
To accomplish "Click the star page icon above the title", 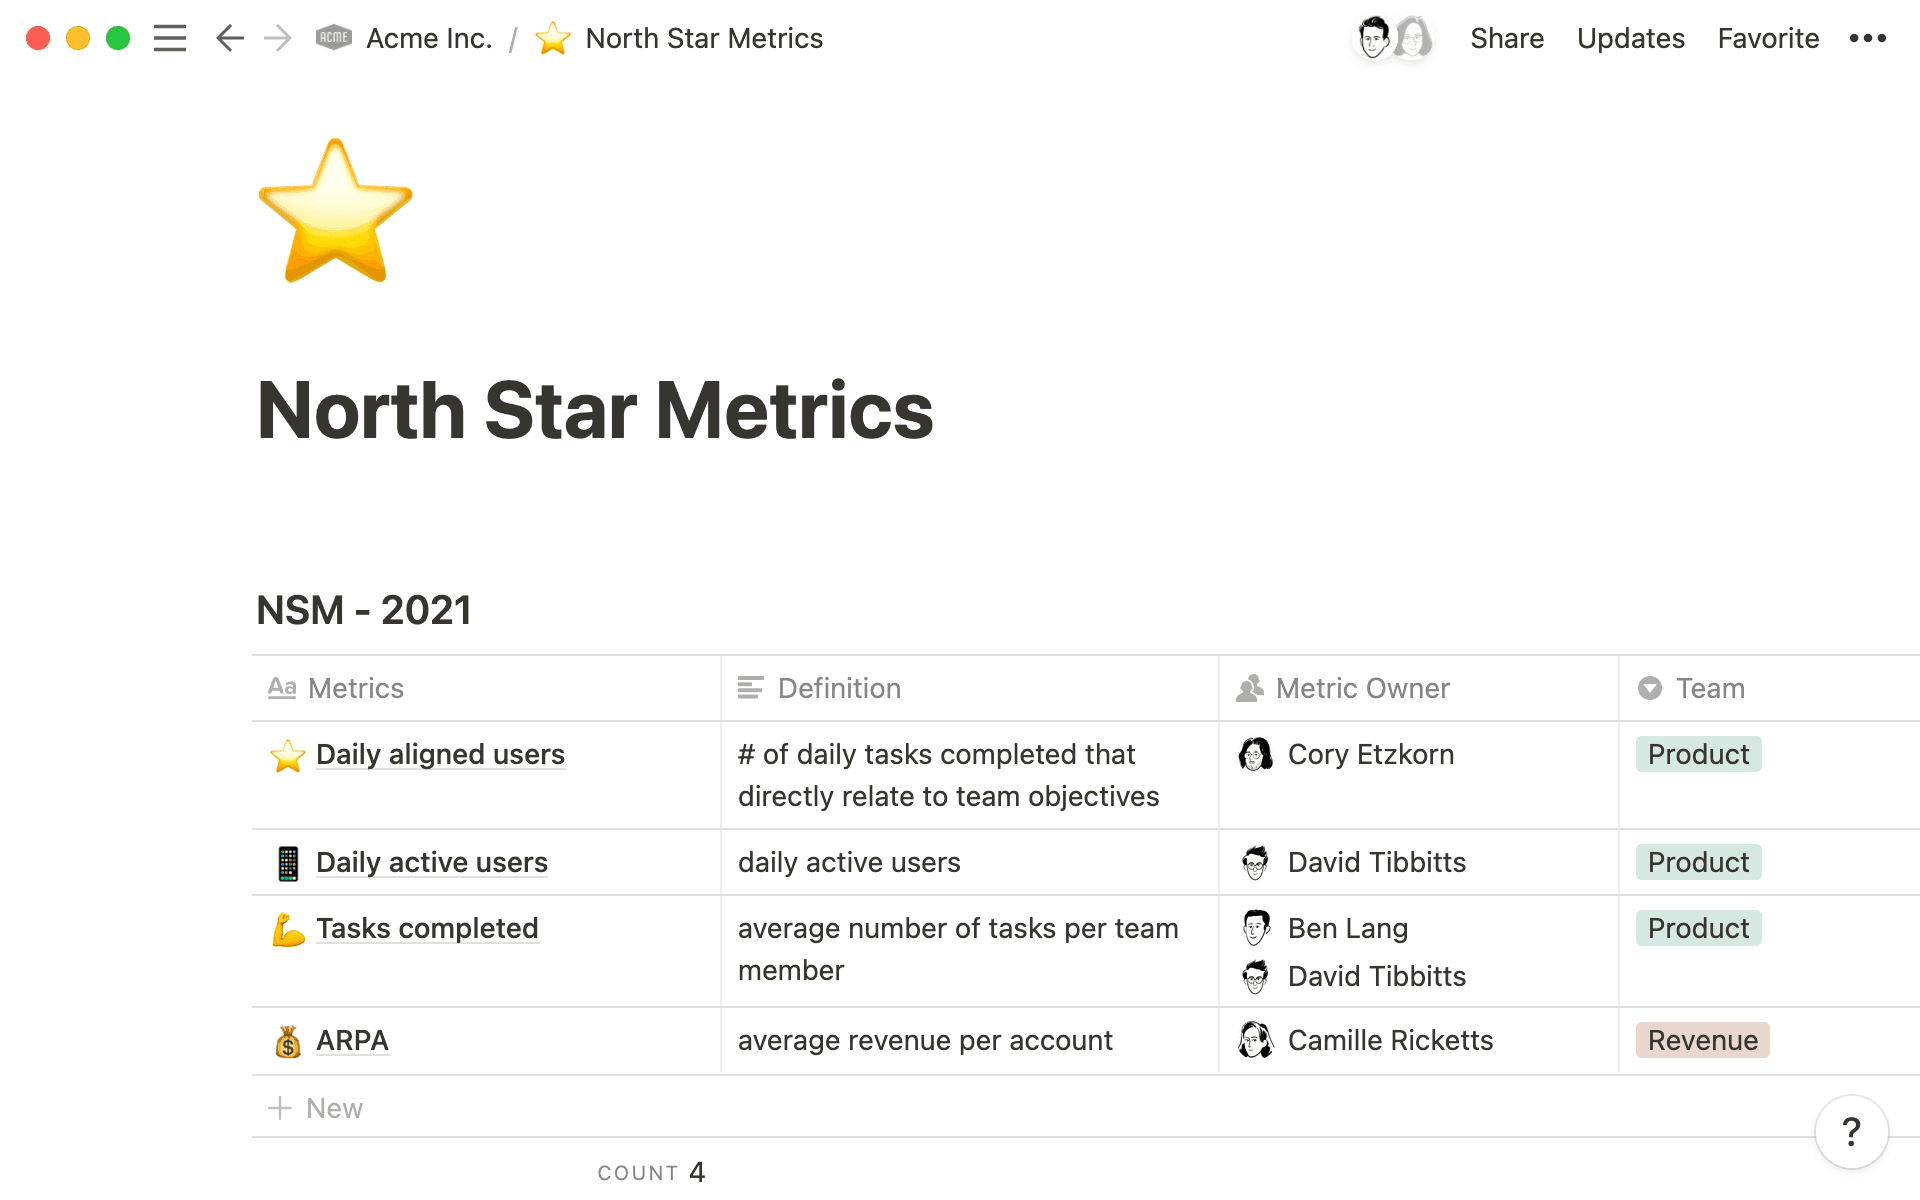I will (334, 210).
